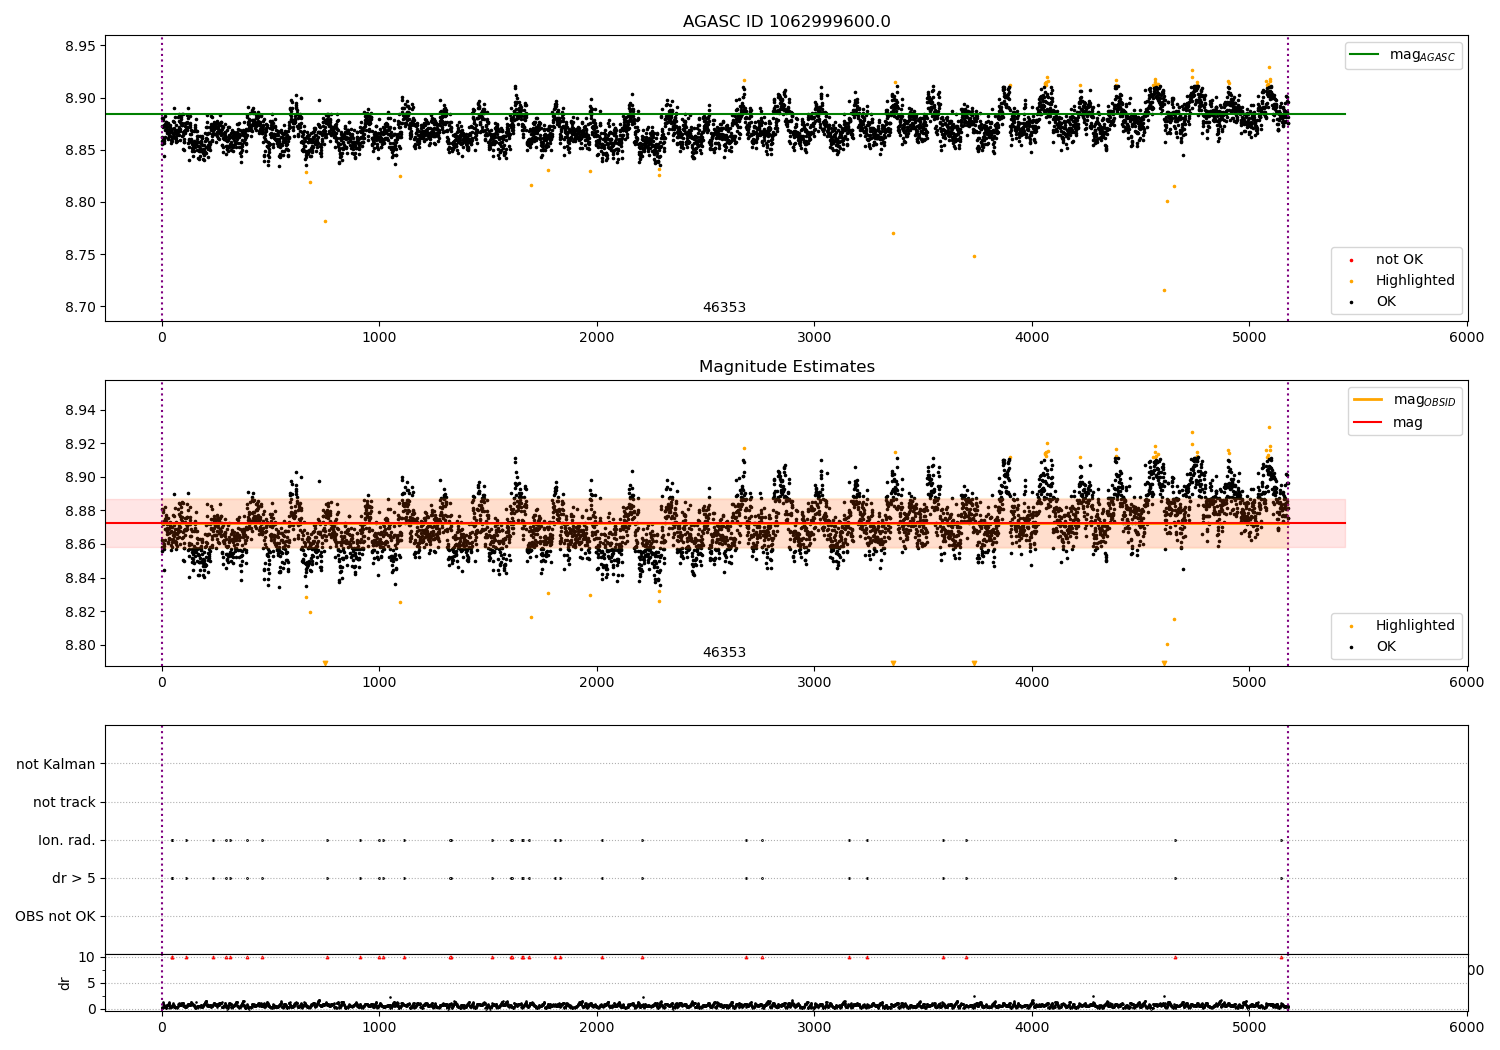Click the "mag" label in the middle legend

tap(1408, 423)
